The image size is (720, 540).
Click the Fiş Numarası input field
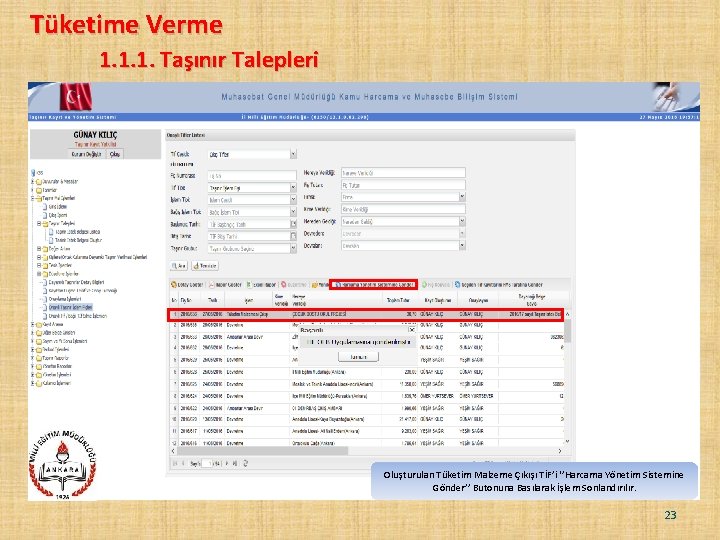[252, 176]
